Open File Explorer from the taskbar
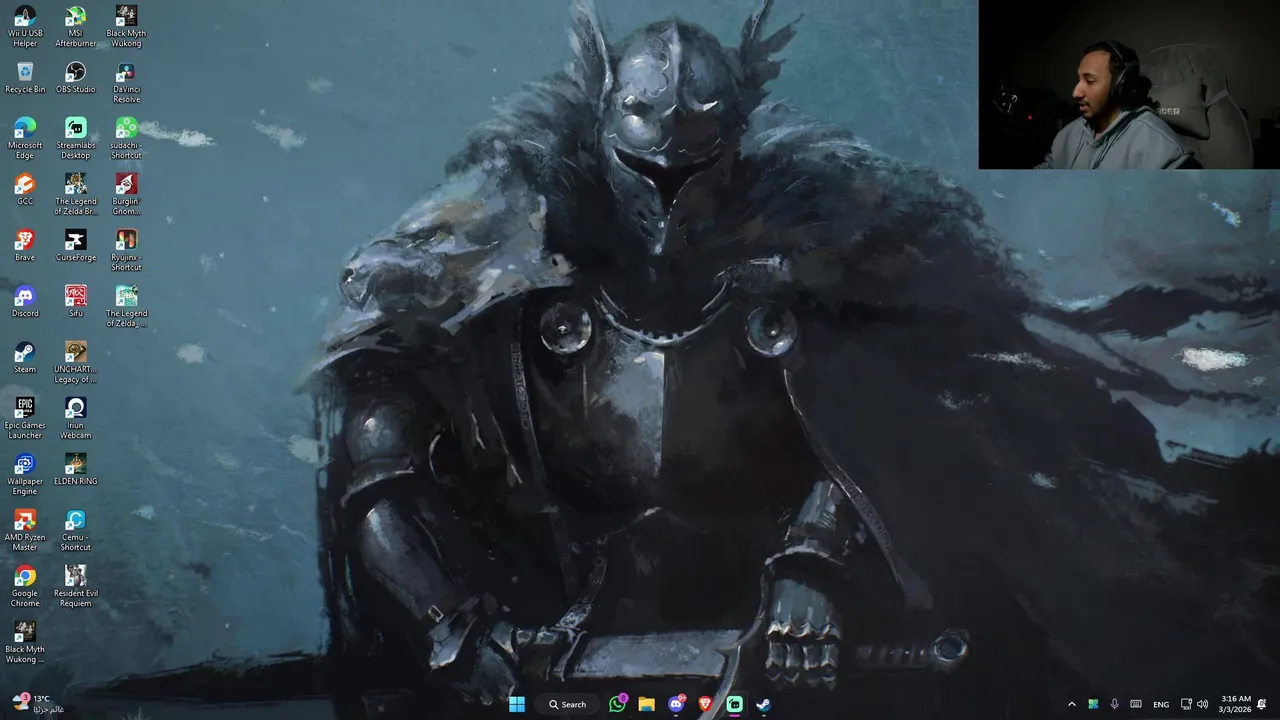The image size is (1280, 720). tap(647, 704)
